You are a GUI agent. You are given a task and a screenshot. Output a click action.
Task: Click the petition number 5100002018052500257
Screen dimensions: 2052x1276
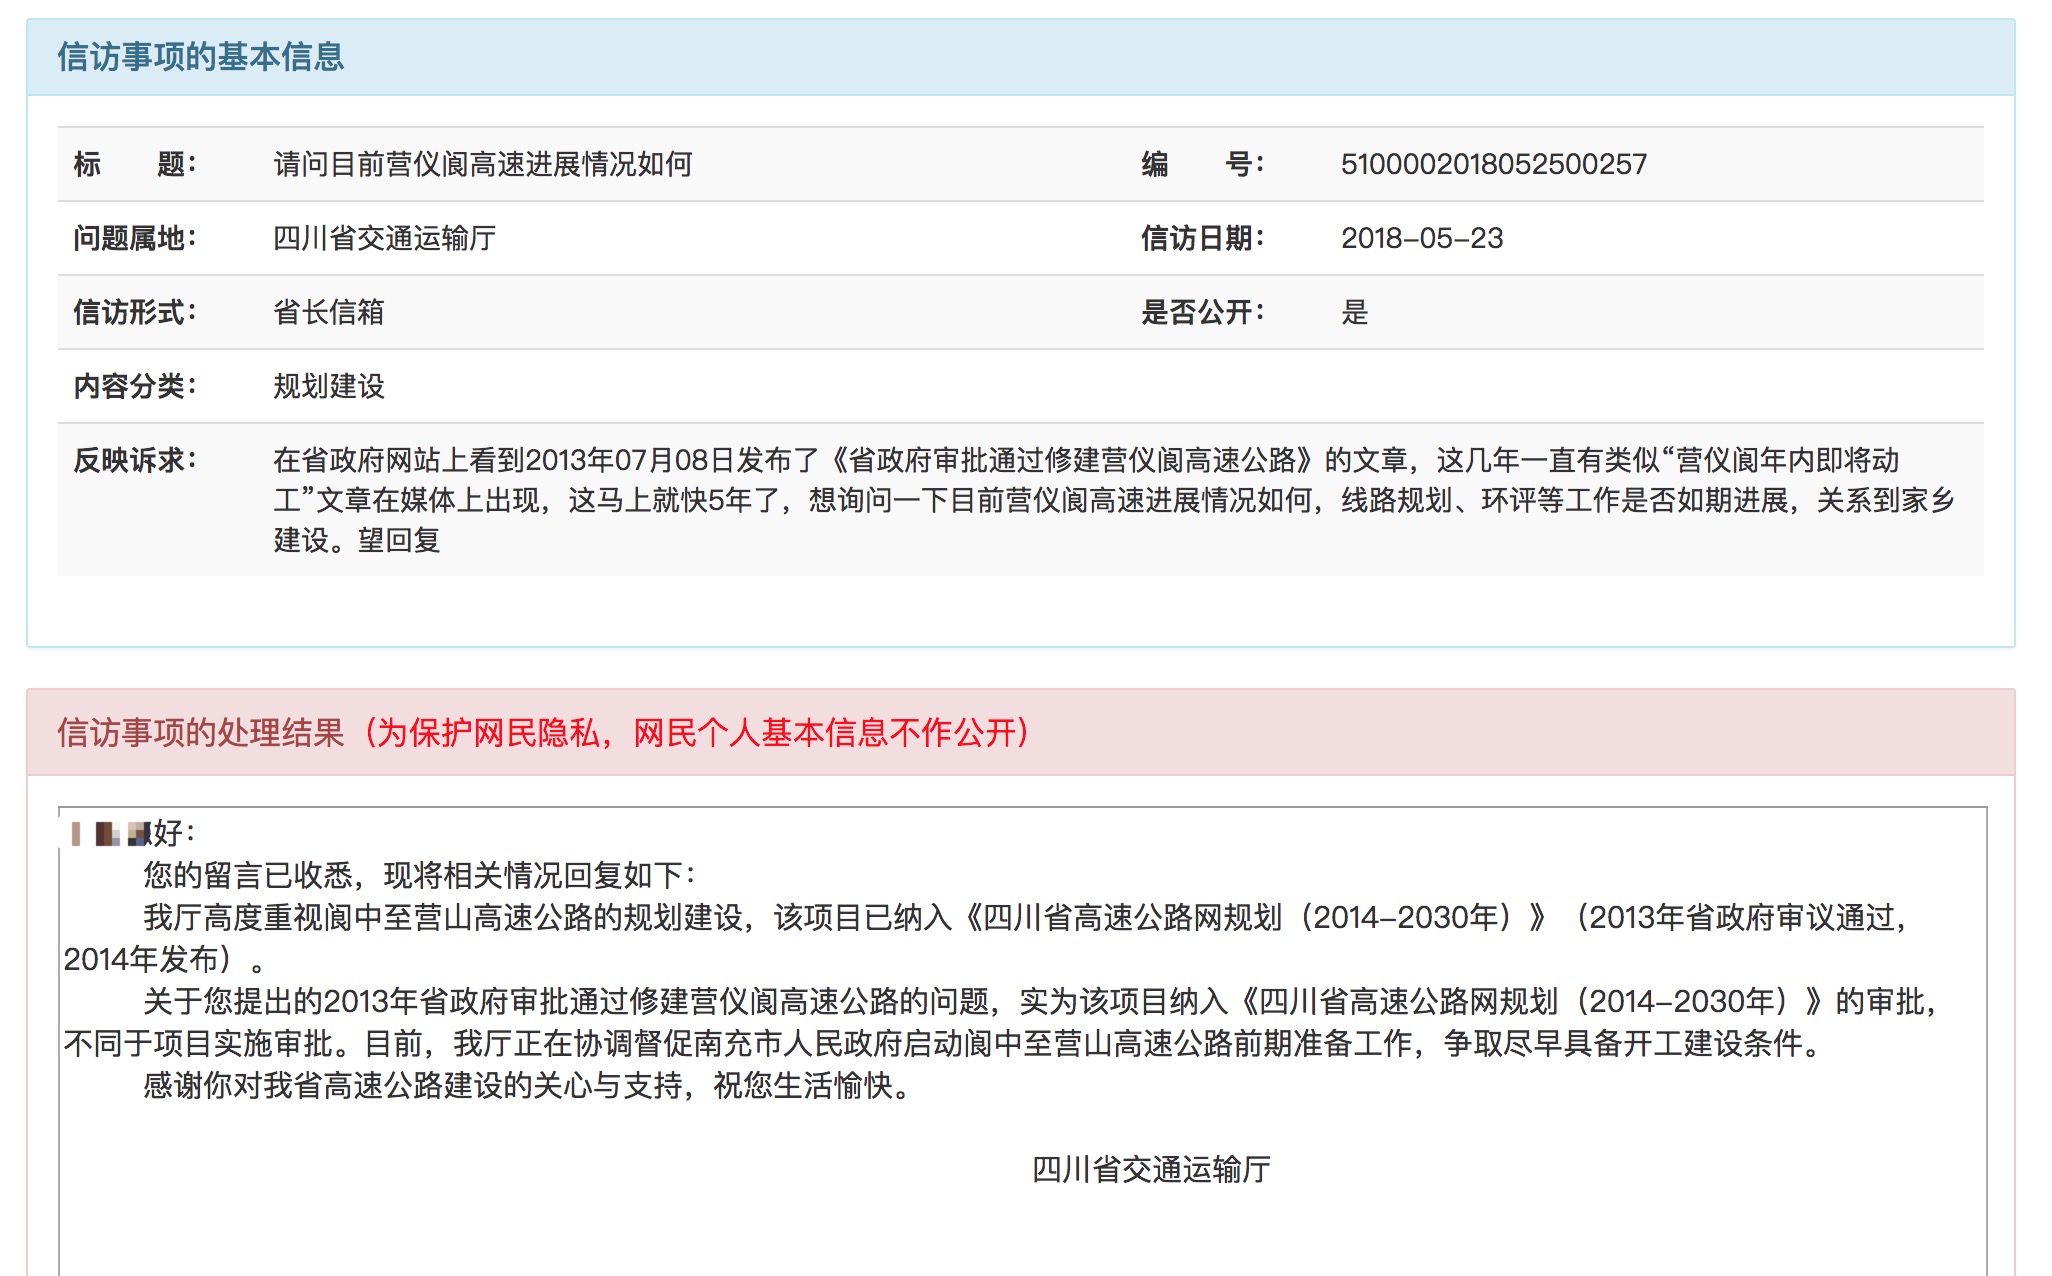tap(1494, 164)
